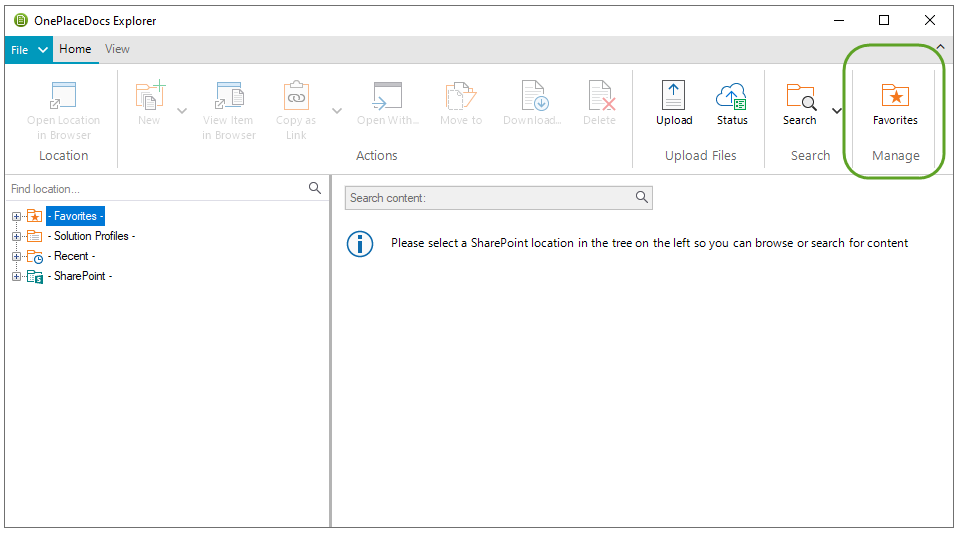Click View Item in Browser icon
The image size is (959, 539).
[229, 95]
